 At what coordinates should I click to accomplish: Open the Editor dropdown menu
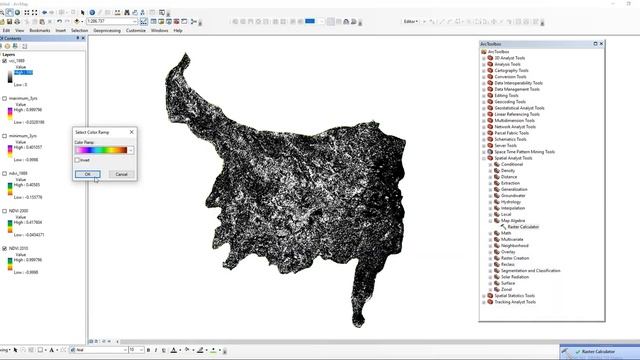coord(411,21)
